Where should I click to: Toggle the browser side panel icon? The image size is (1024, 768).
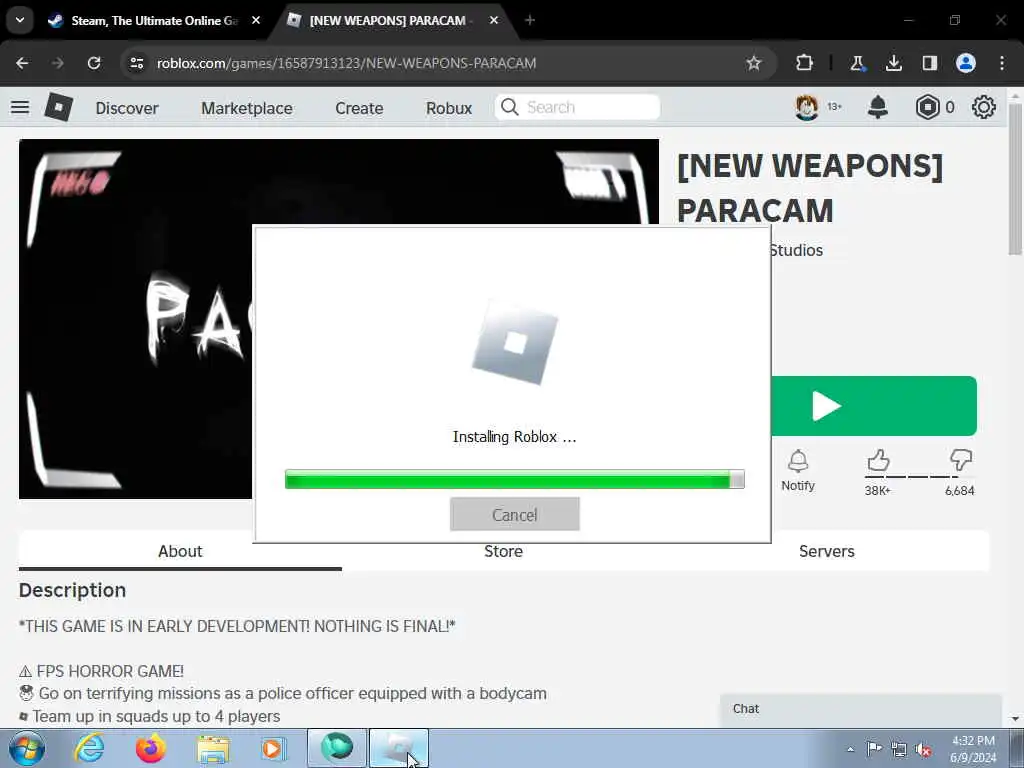(x=930, y=63)
